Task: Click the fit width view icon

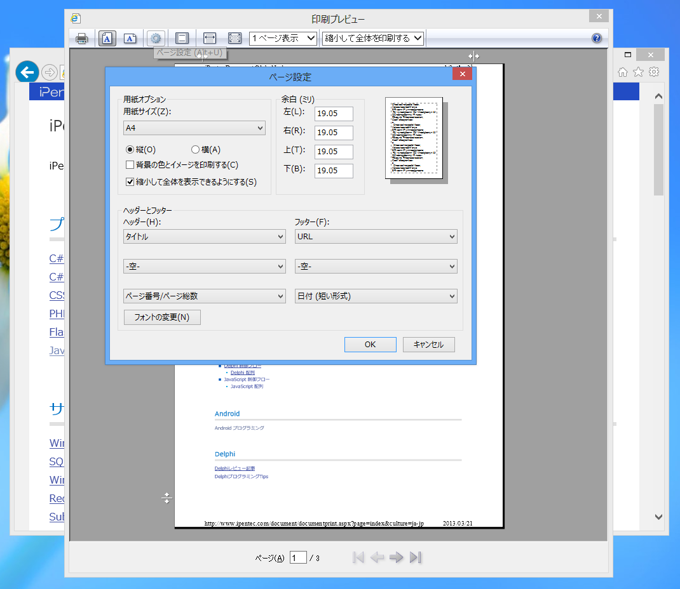Action: (209, 39)
